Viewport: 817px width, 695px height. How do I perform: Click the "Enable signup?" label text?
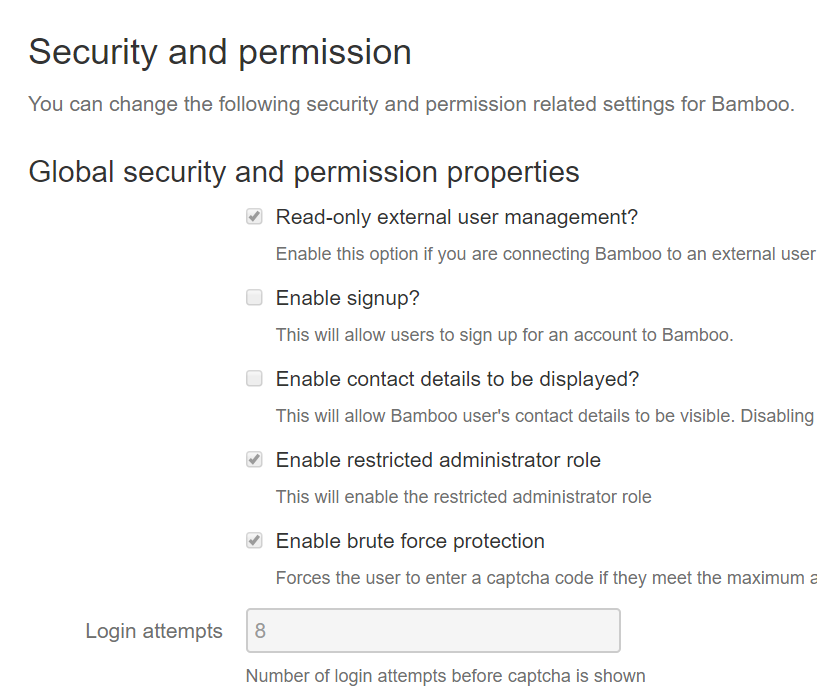pyautogui.click(x=347, y=297)
